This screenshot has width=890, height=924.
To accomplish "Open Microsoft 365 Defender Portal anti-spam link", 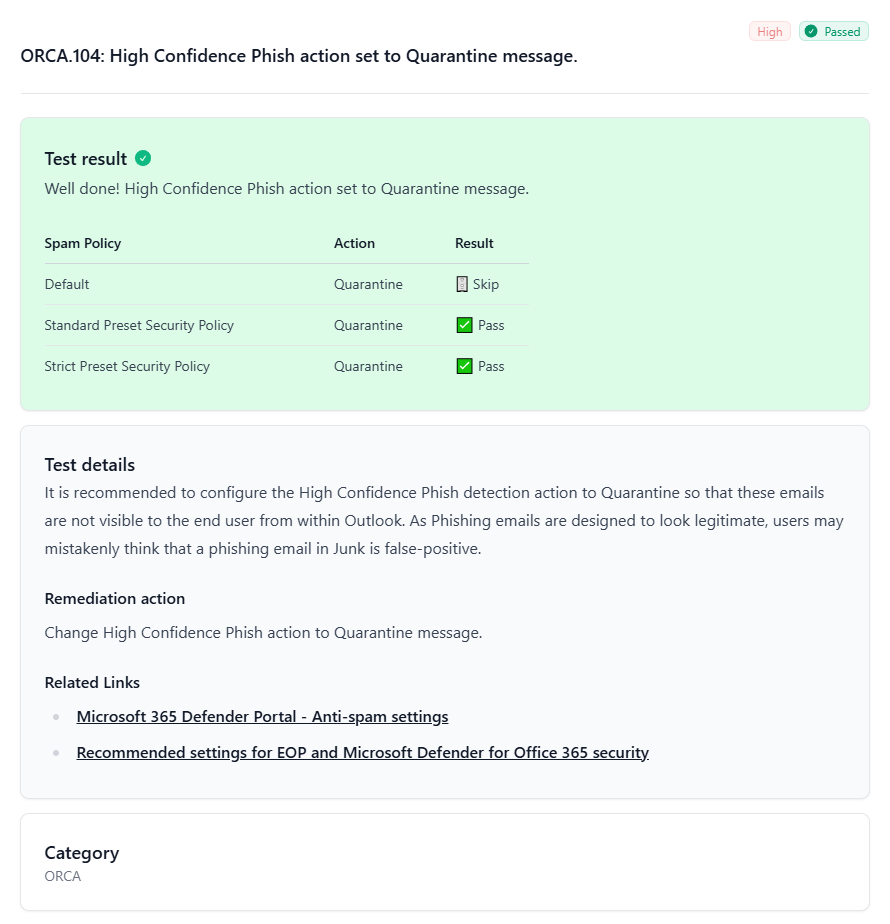I will point(262,717).
